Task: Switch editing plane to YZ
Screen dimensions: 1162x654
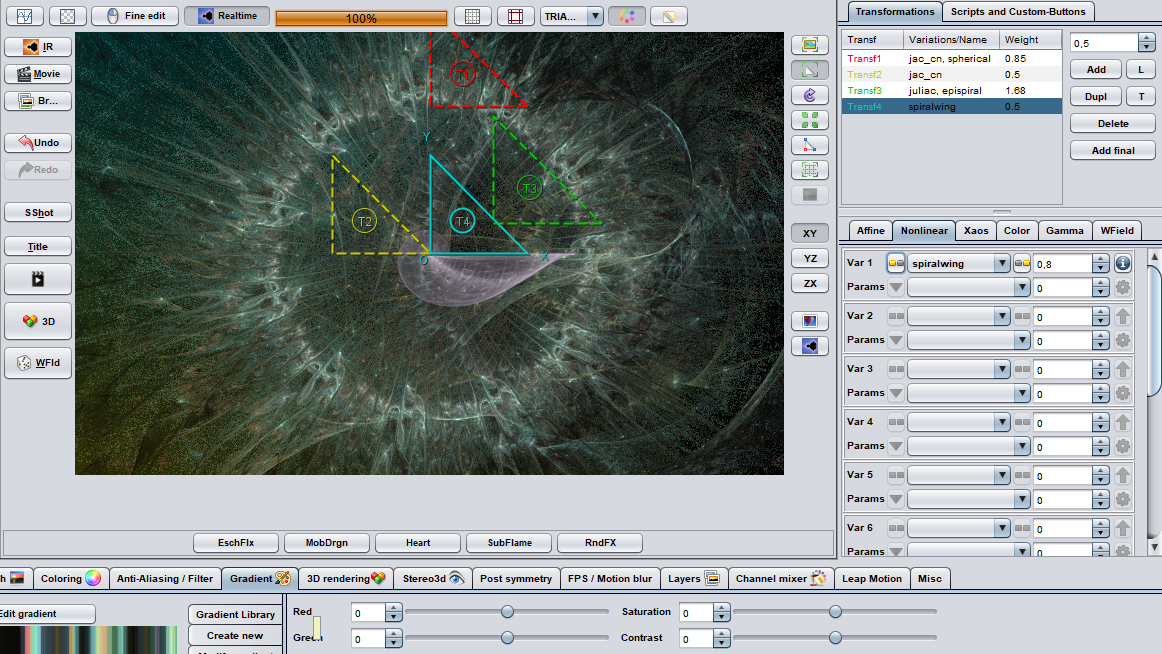Action: click(x=810, y=258)
